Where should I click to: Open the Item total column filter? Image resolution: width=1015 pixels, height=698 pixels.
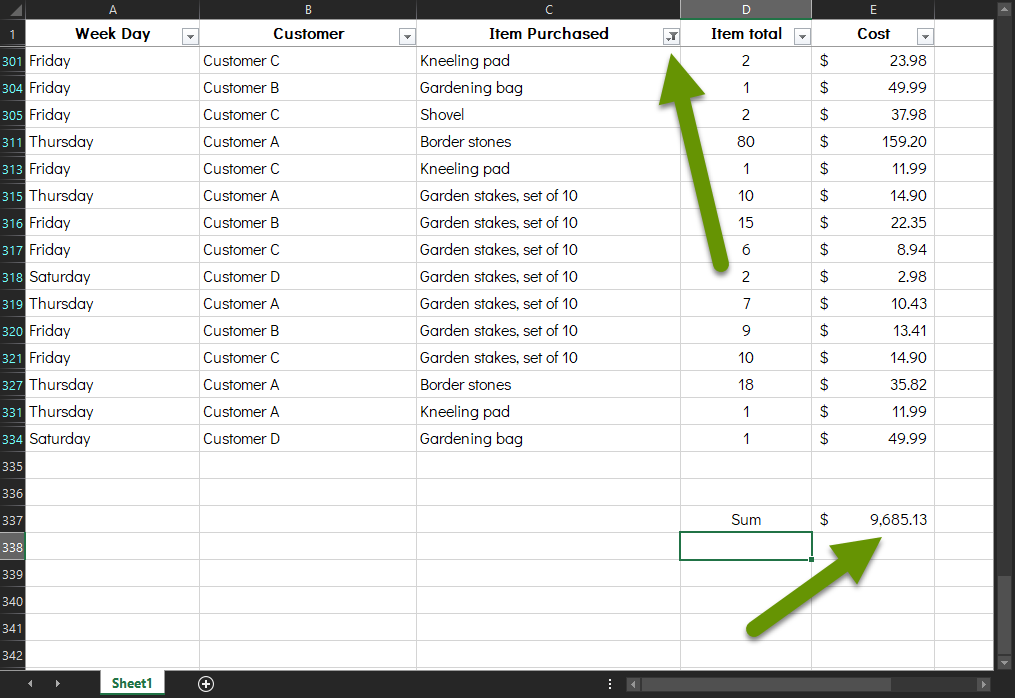pos(800,35)
